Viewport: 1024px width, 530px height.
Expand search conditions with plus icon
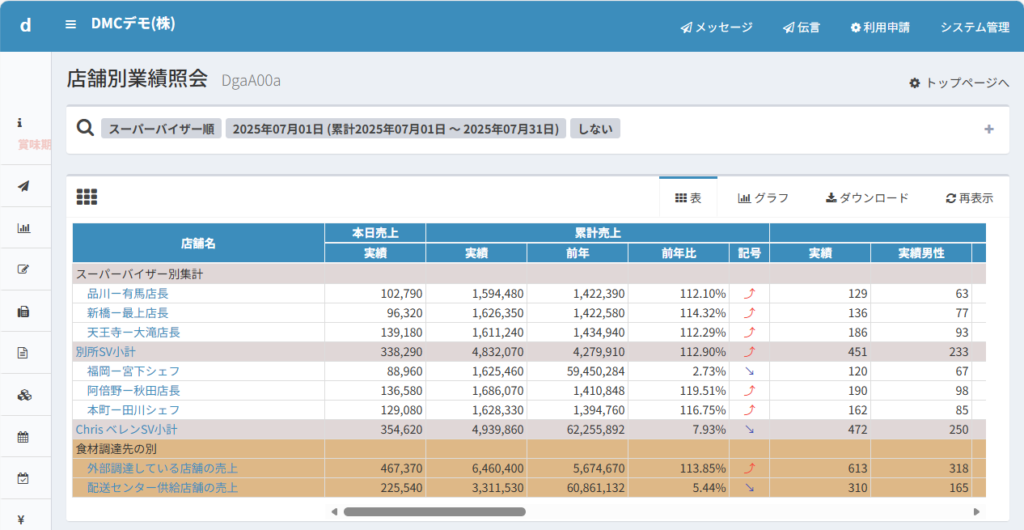[x=989, y=129]
